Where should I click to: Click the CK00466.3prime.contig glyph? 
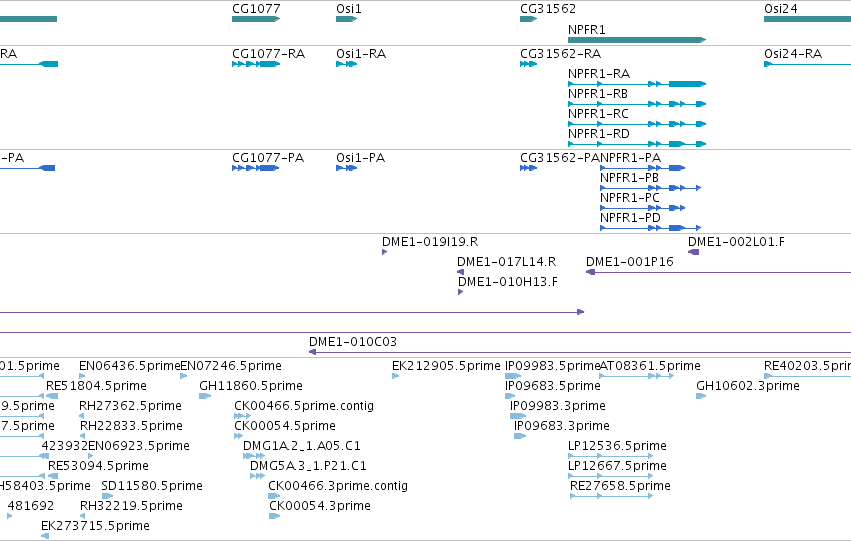click(274, 496)
